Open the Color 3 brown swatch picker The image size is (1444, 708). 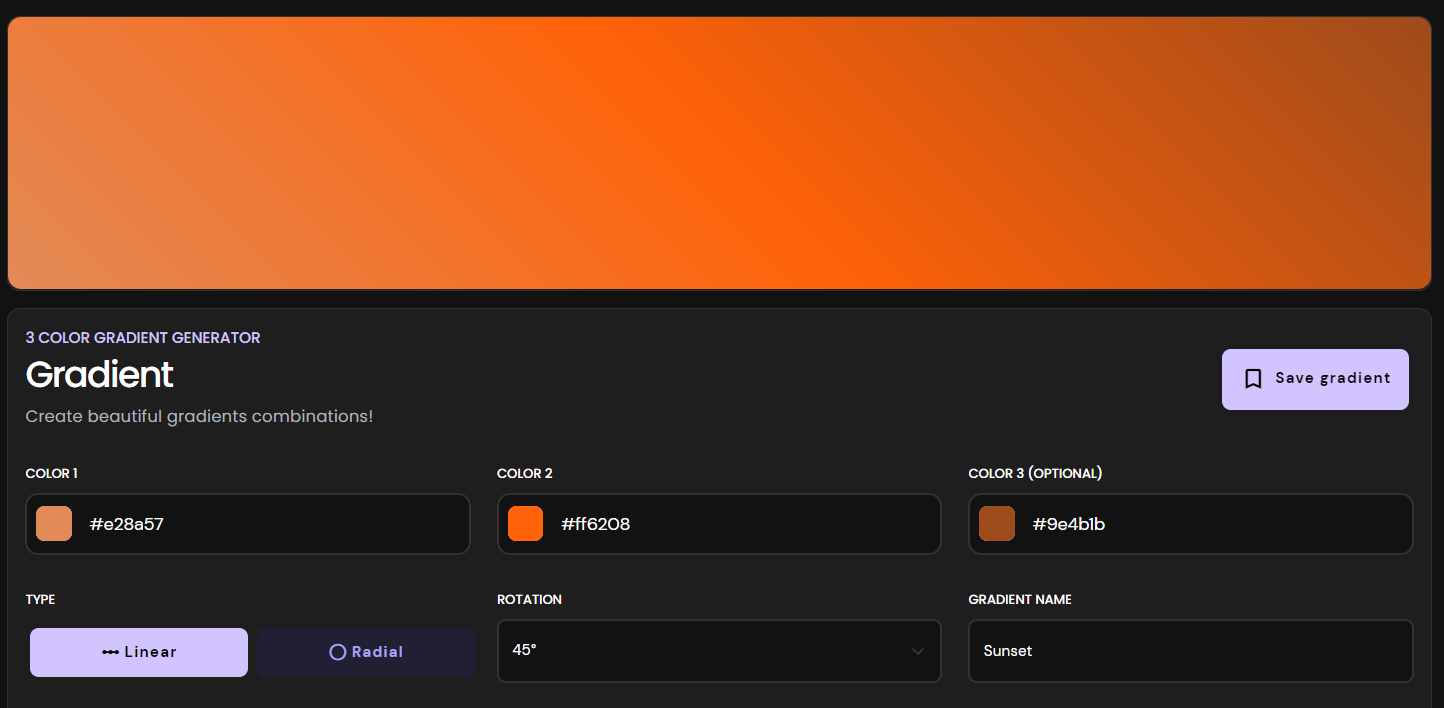click(997, 524)
